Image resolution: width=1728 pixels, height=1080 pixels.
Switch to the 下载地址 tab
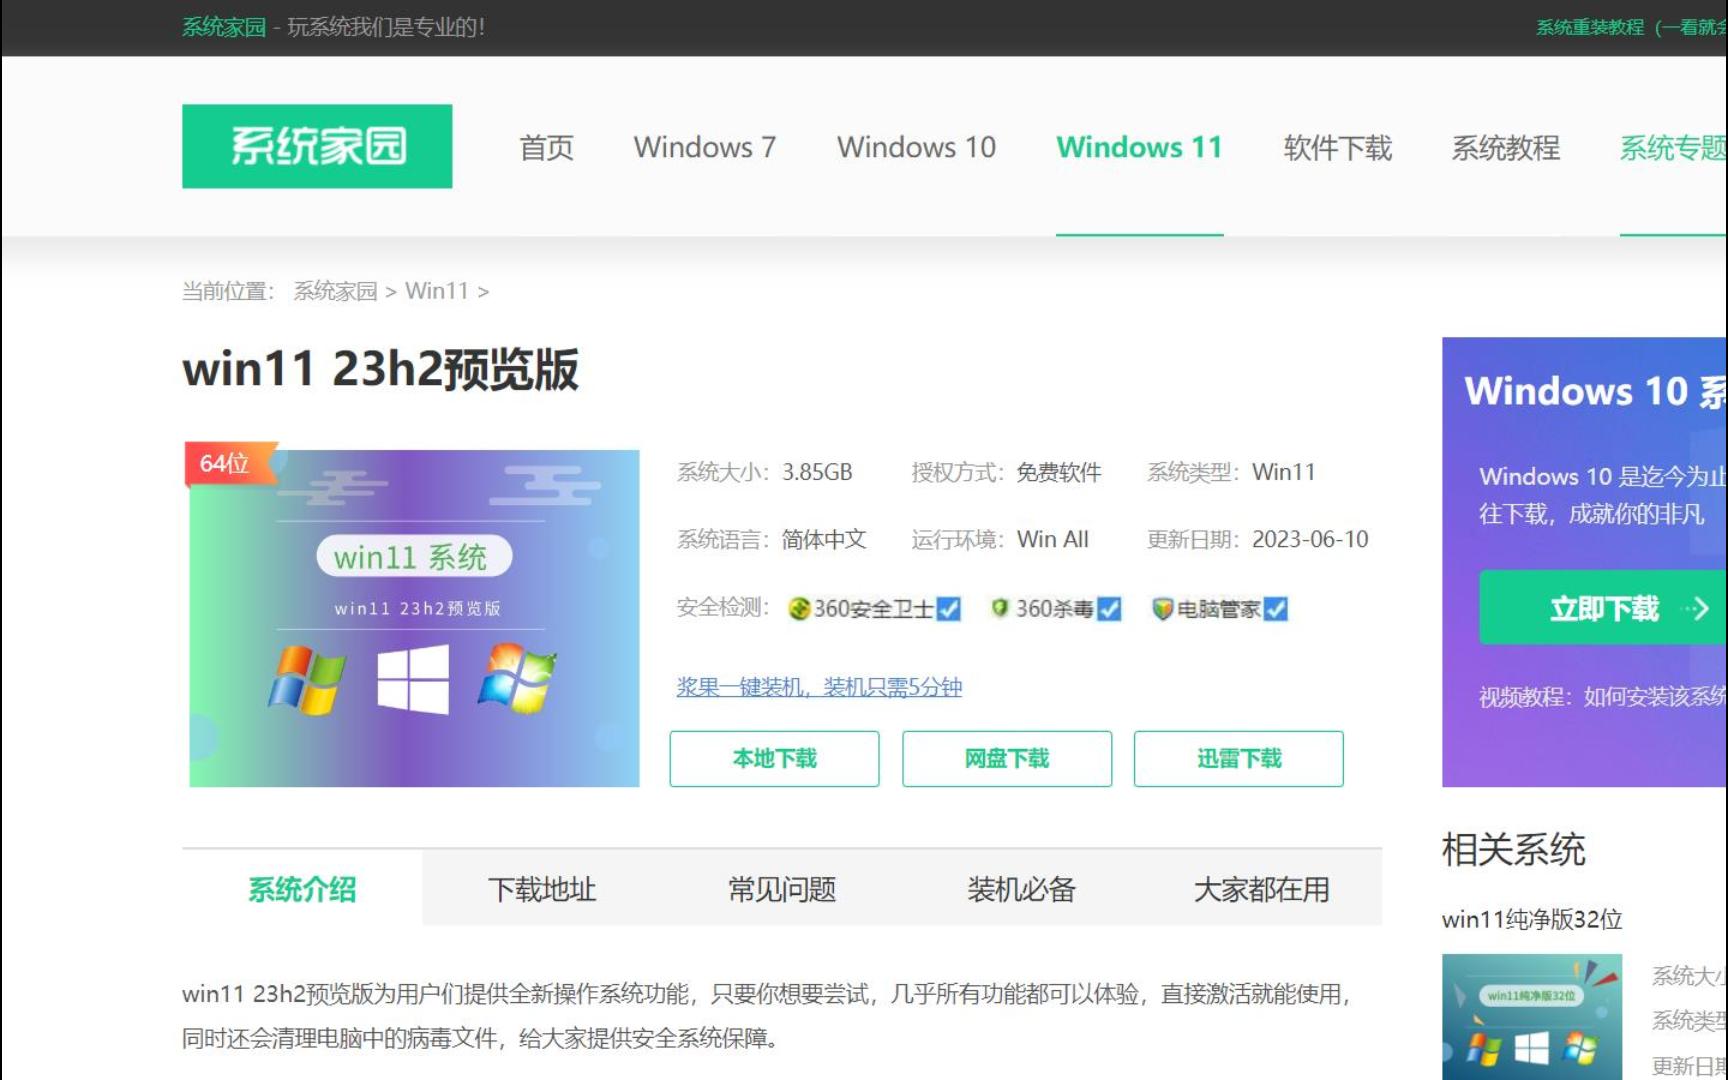point(542,889)
